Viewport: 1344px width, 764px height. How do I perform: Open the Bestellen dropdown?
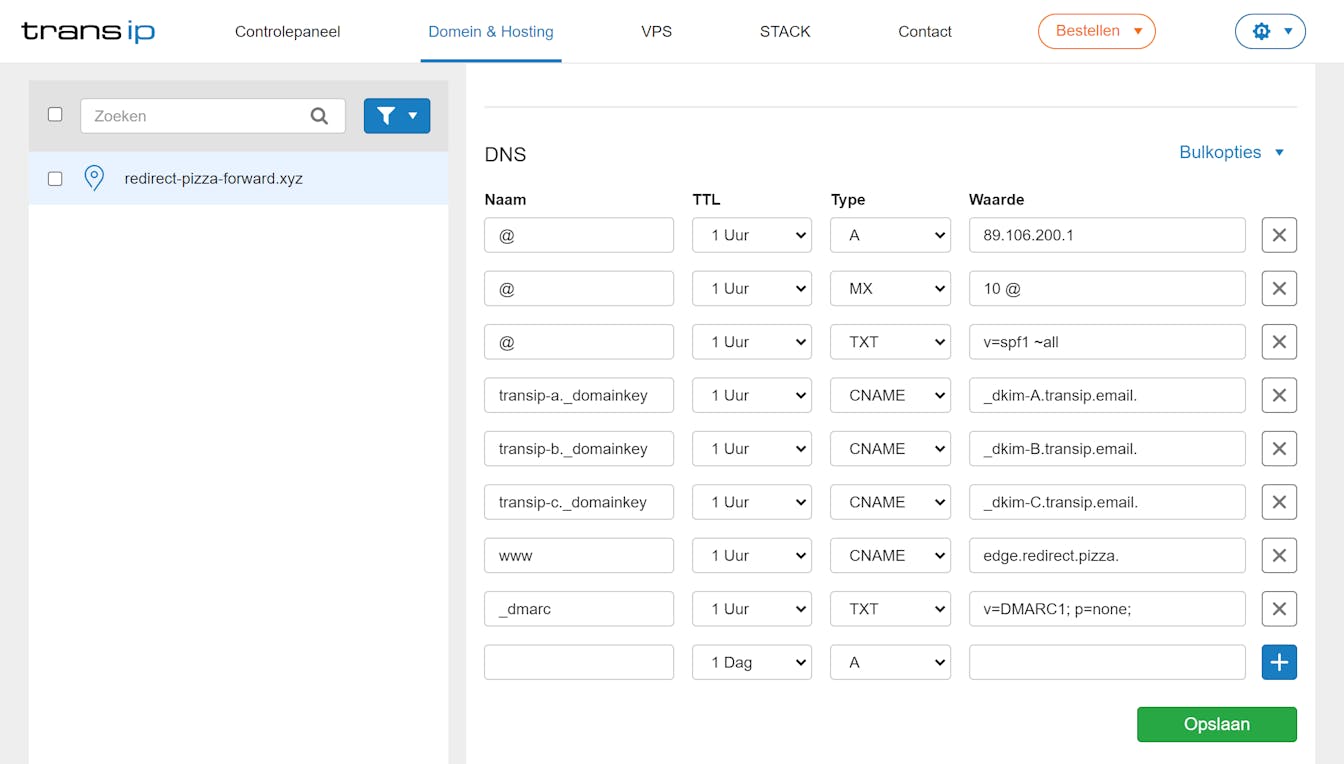pos(1096,31)
